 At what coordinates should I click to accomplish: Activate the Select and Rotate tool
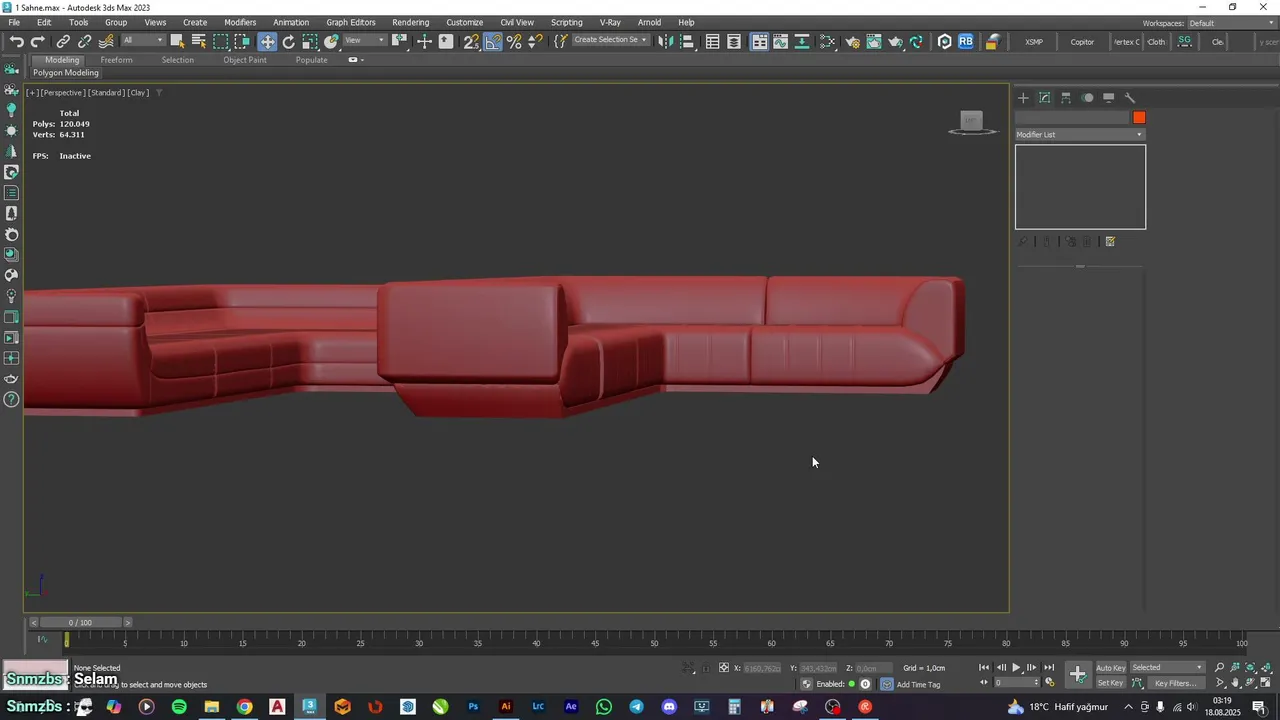point(289,41)
